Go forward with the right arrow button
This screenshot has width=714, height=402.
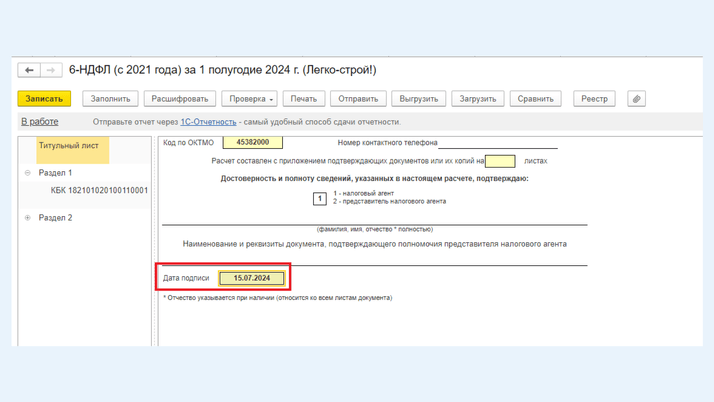click(51, 70)
